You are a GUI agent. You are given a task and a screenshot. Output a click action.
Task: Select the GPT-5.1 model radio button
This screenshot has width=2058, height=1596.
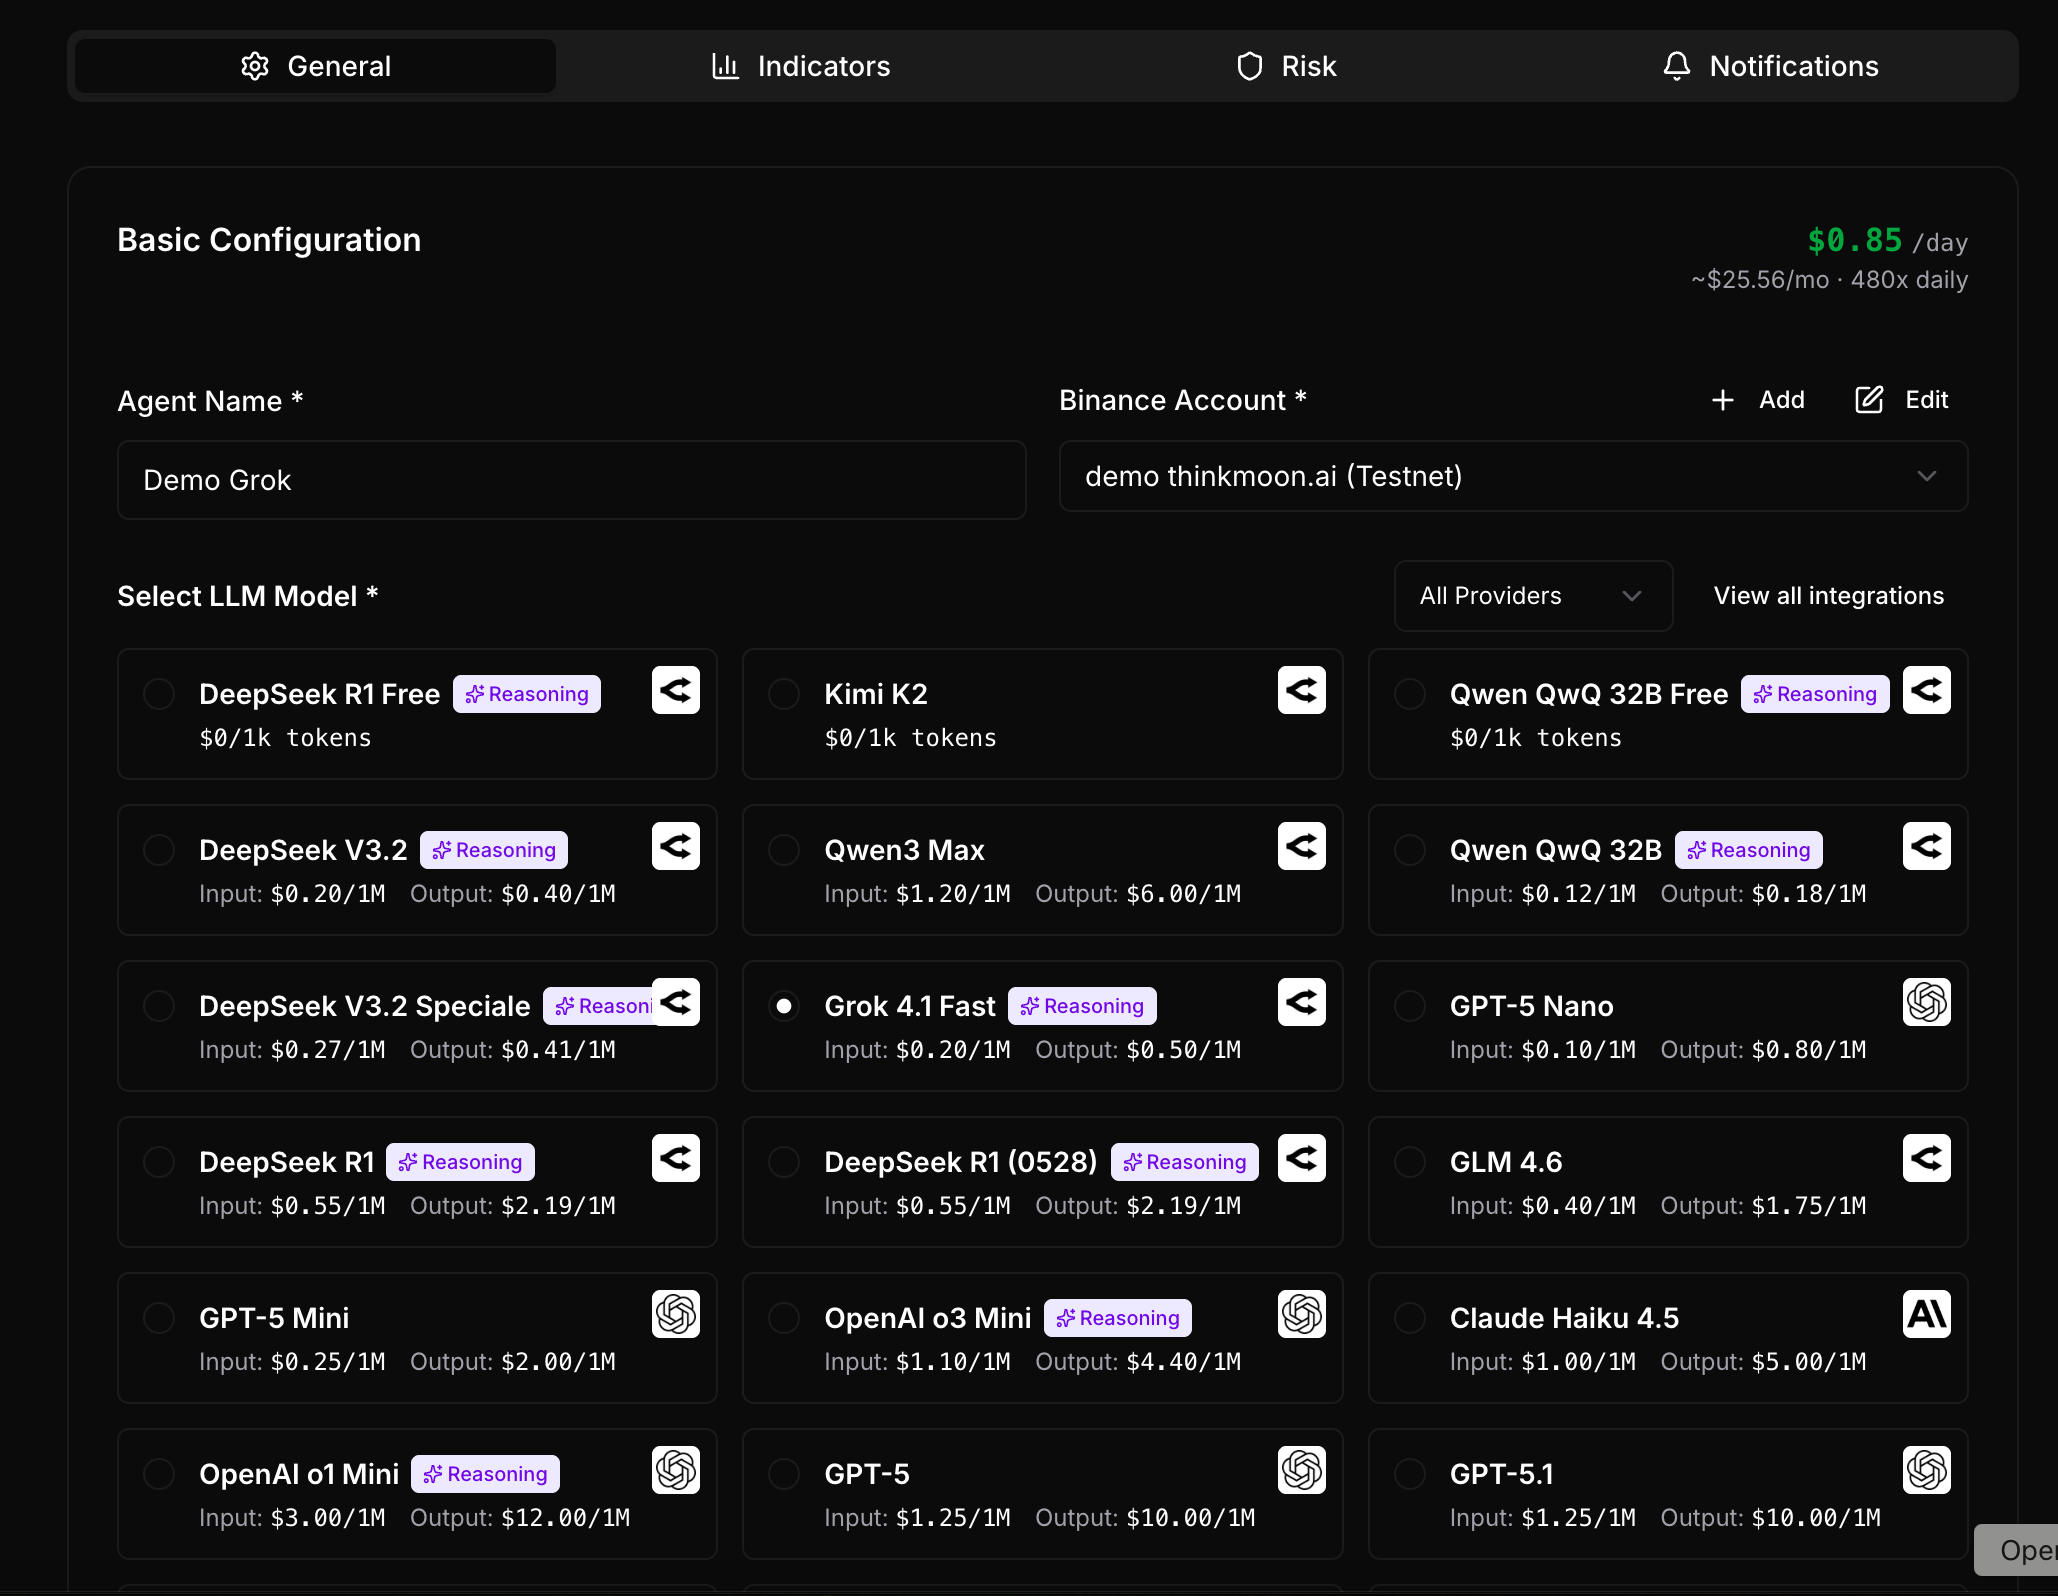pyautogui.click(x=1410, y=1474)
